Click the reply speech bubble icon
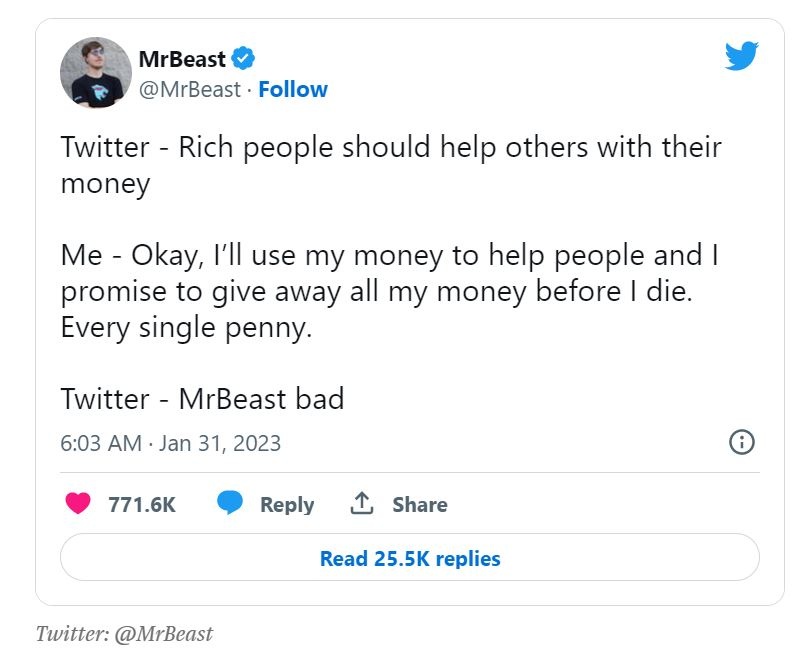Viewport: 812px width, 672px height. tap(230, 504)
